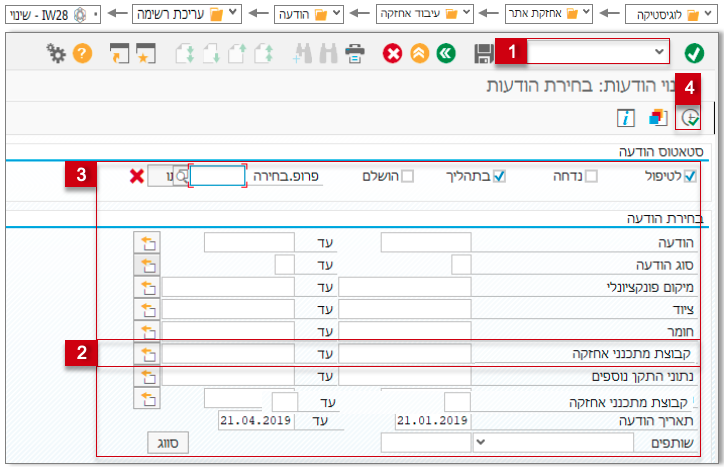
Task: Toggle the לטיפול status checkbox
Action: pos(689,177)
